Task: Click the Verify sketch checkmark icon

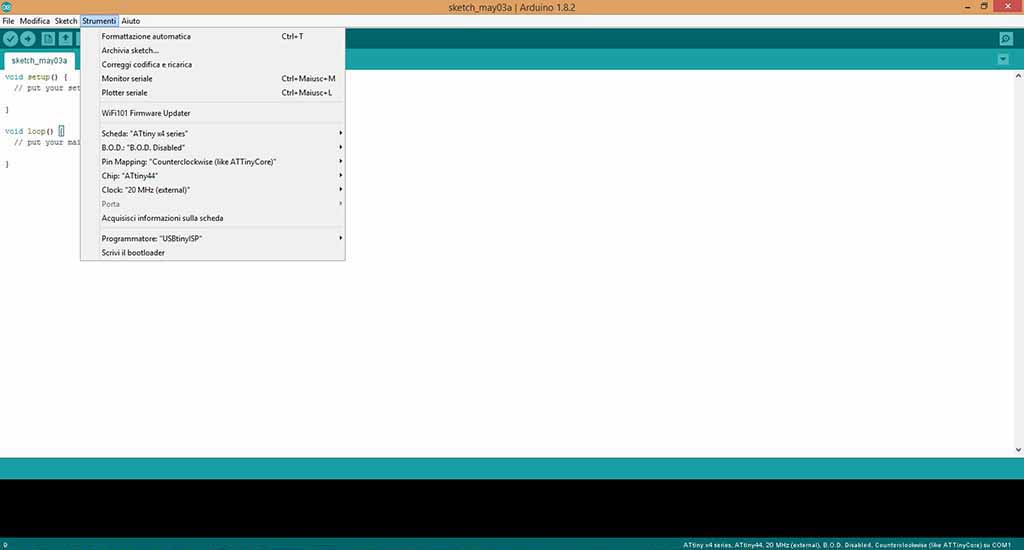Action: pos(10,39)
